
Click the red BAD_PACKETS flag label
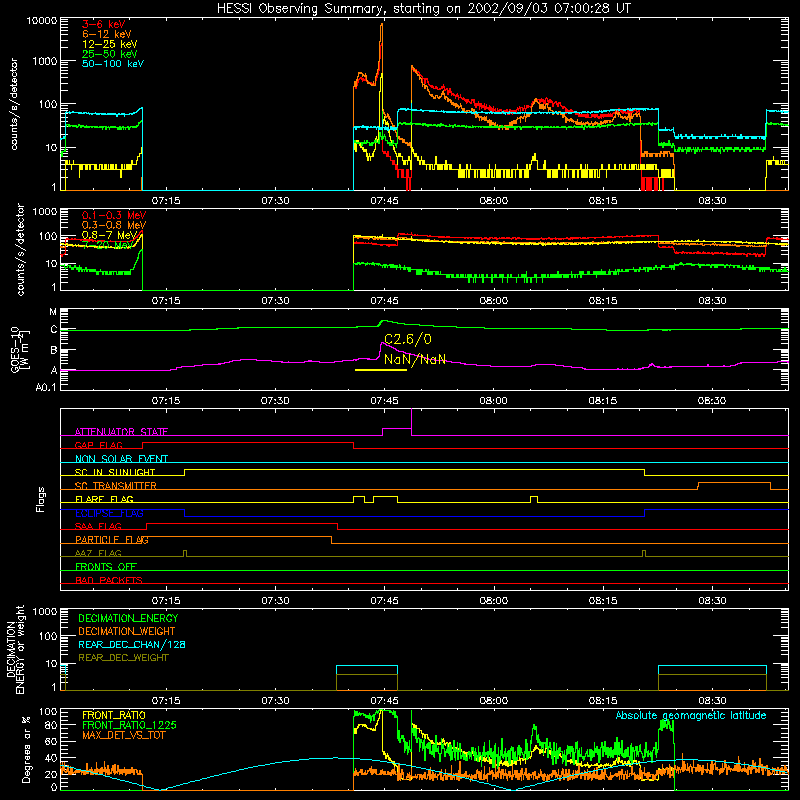pyautogui.click(x=109, y=580)
